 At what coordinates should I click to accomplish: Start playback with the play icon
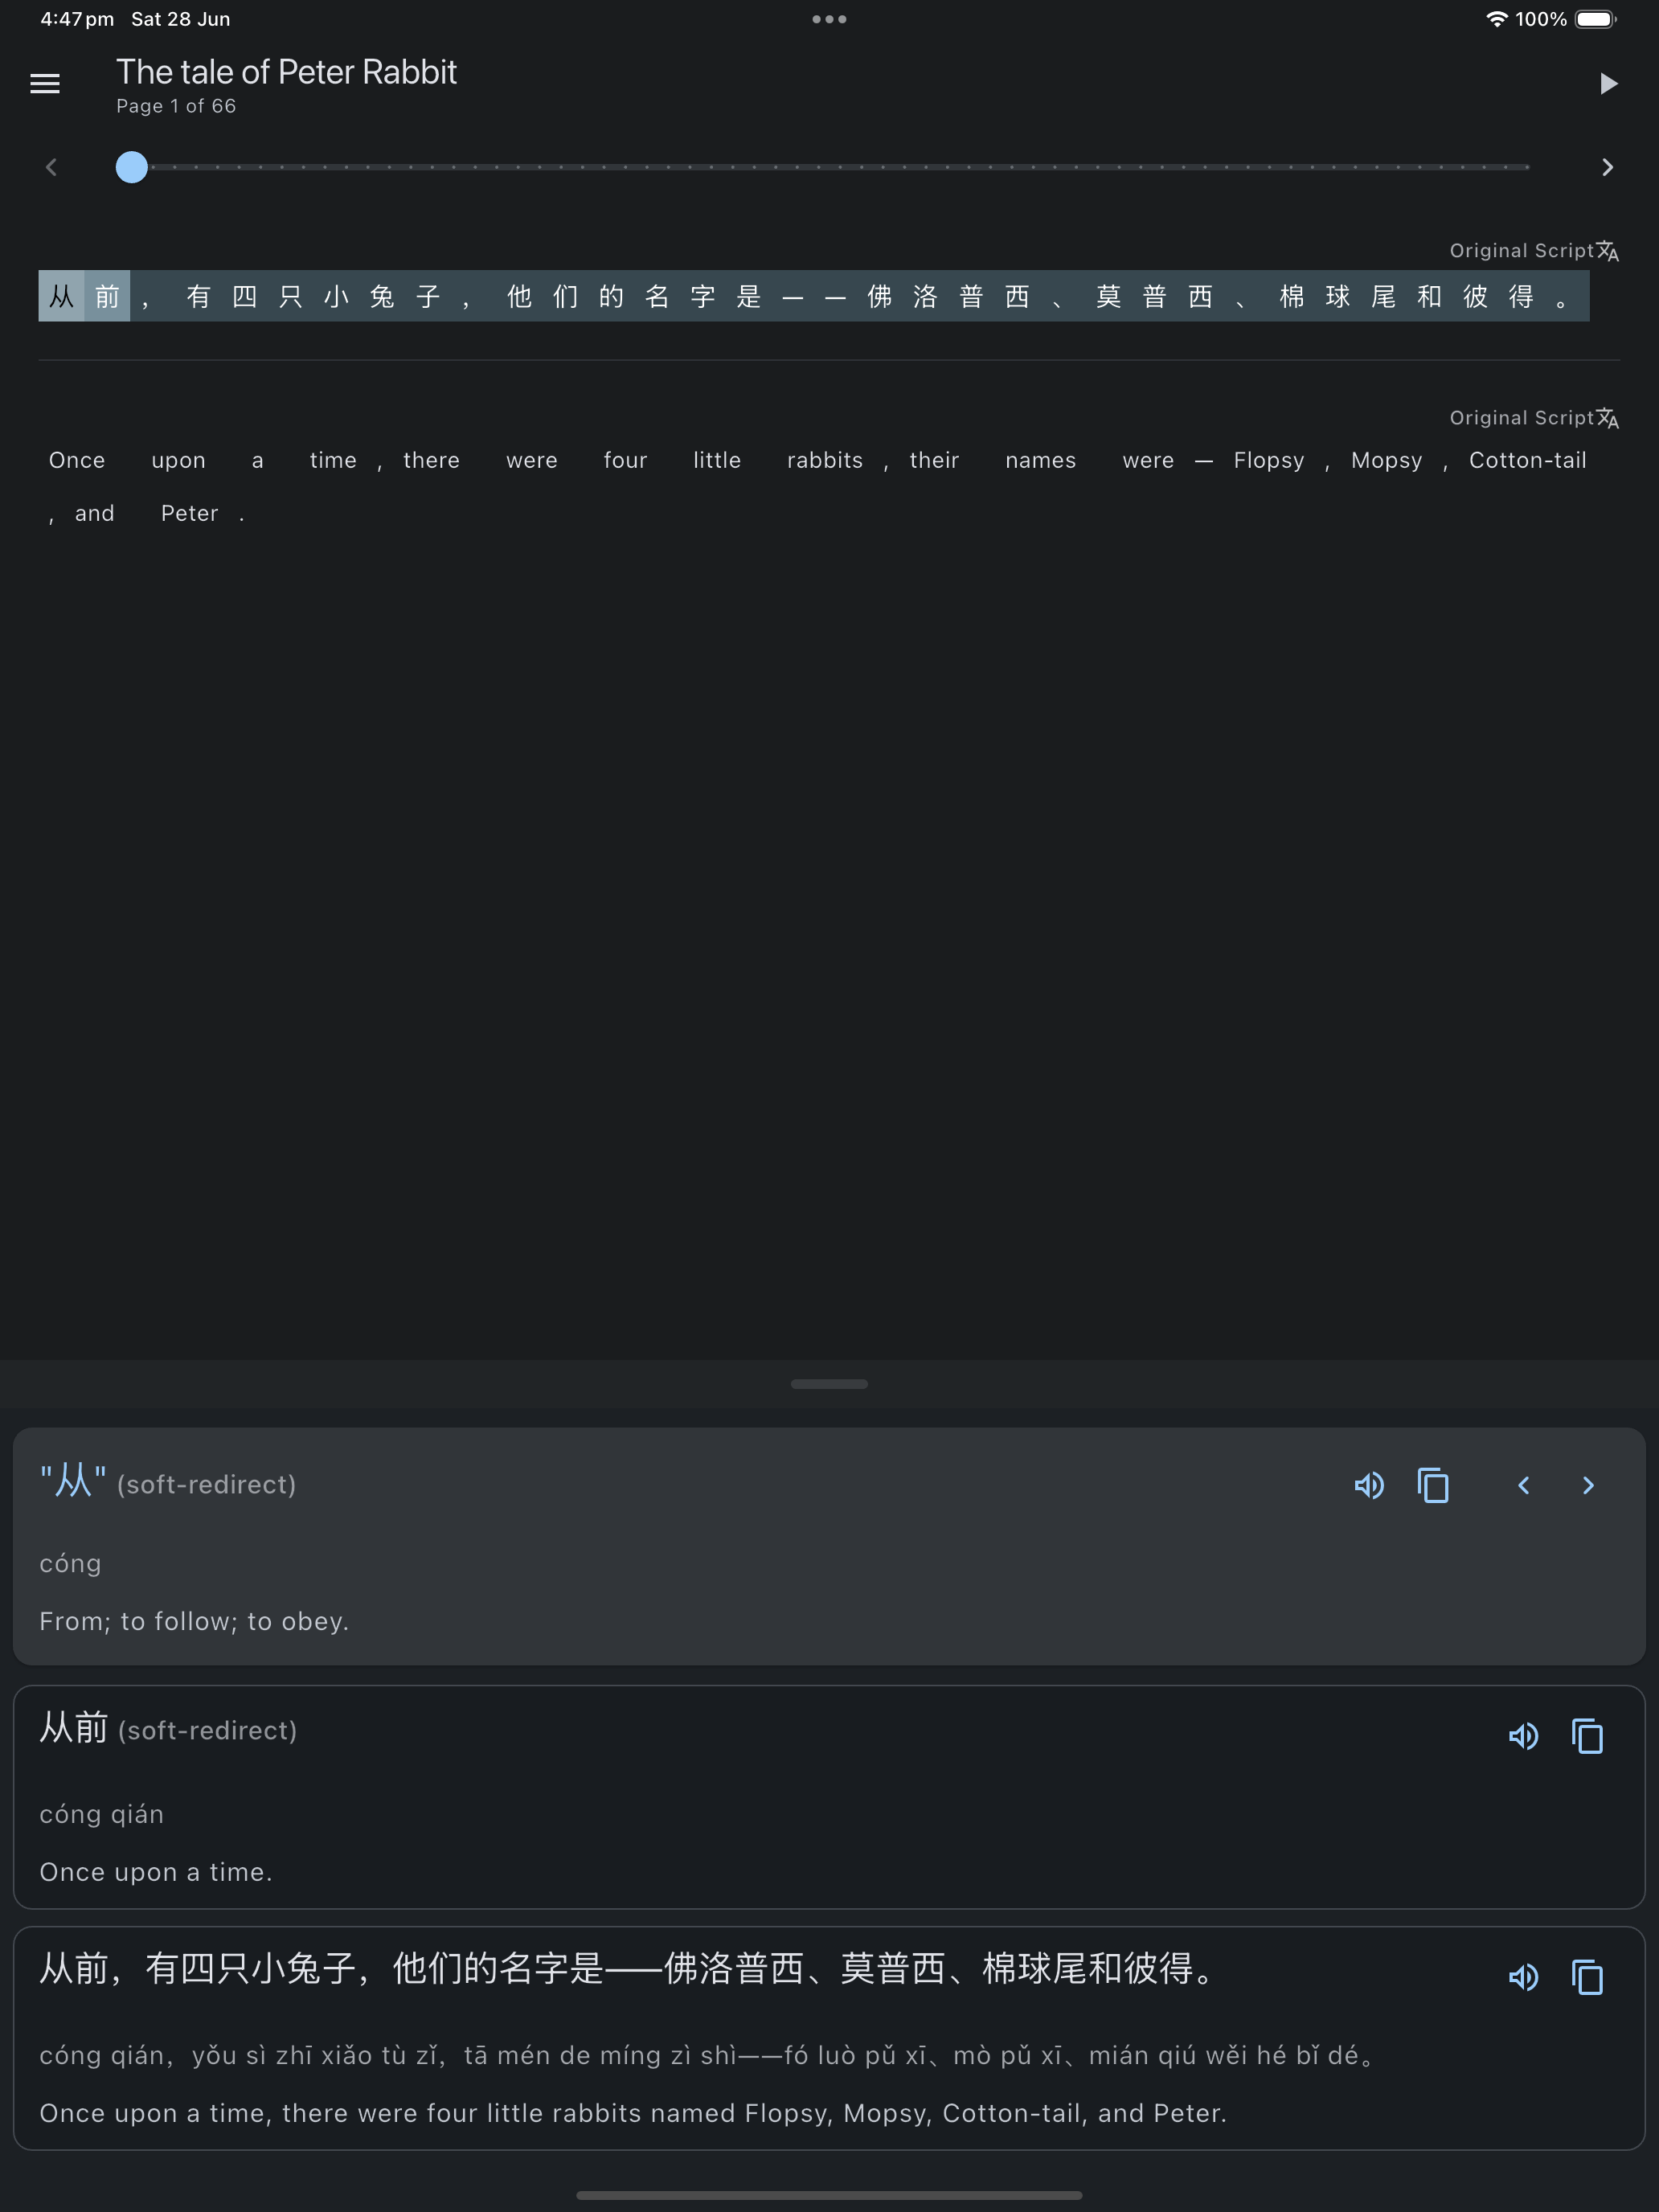pyautogui.click(x=1608, y=83)
